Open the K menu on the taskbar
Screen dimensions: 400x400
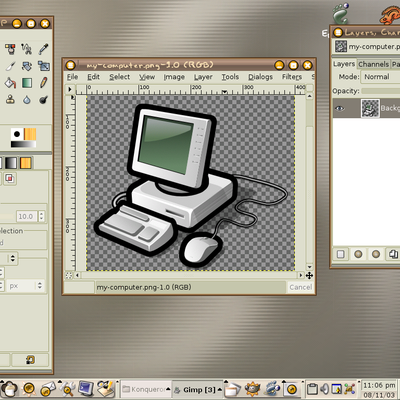[x=9, y=389]
